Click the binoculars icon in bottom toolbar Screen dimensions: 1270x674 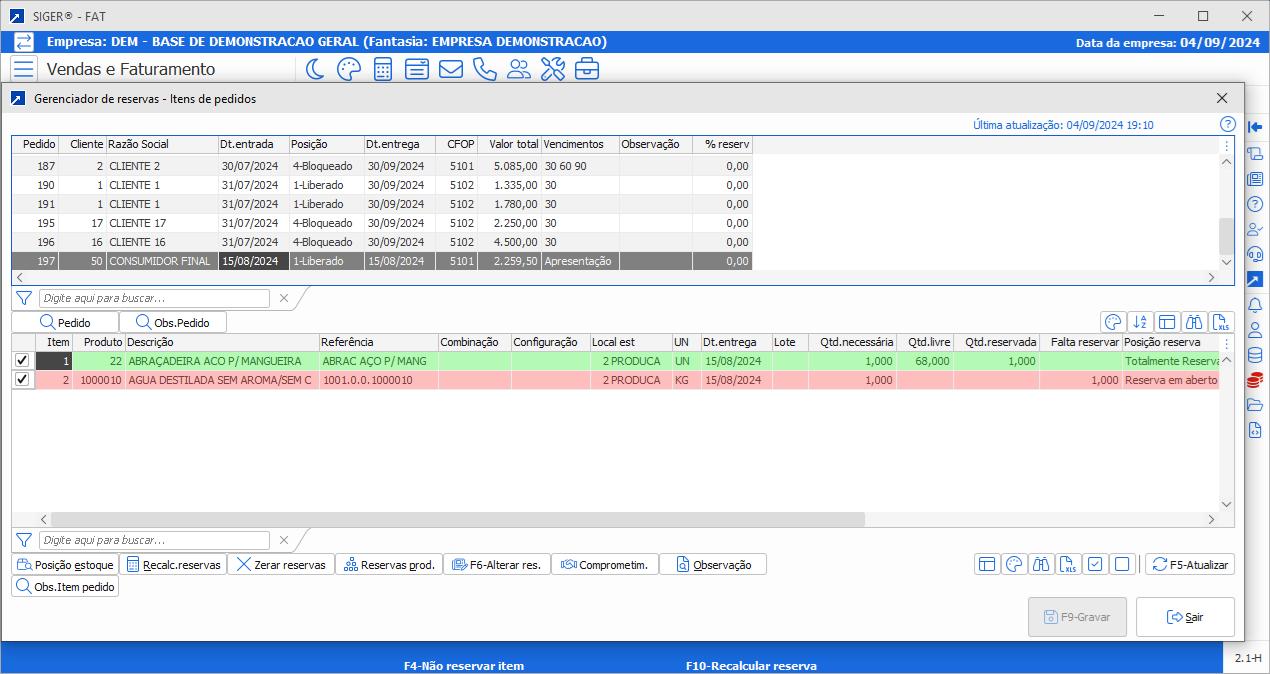coord(1041,564)
